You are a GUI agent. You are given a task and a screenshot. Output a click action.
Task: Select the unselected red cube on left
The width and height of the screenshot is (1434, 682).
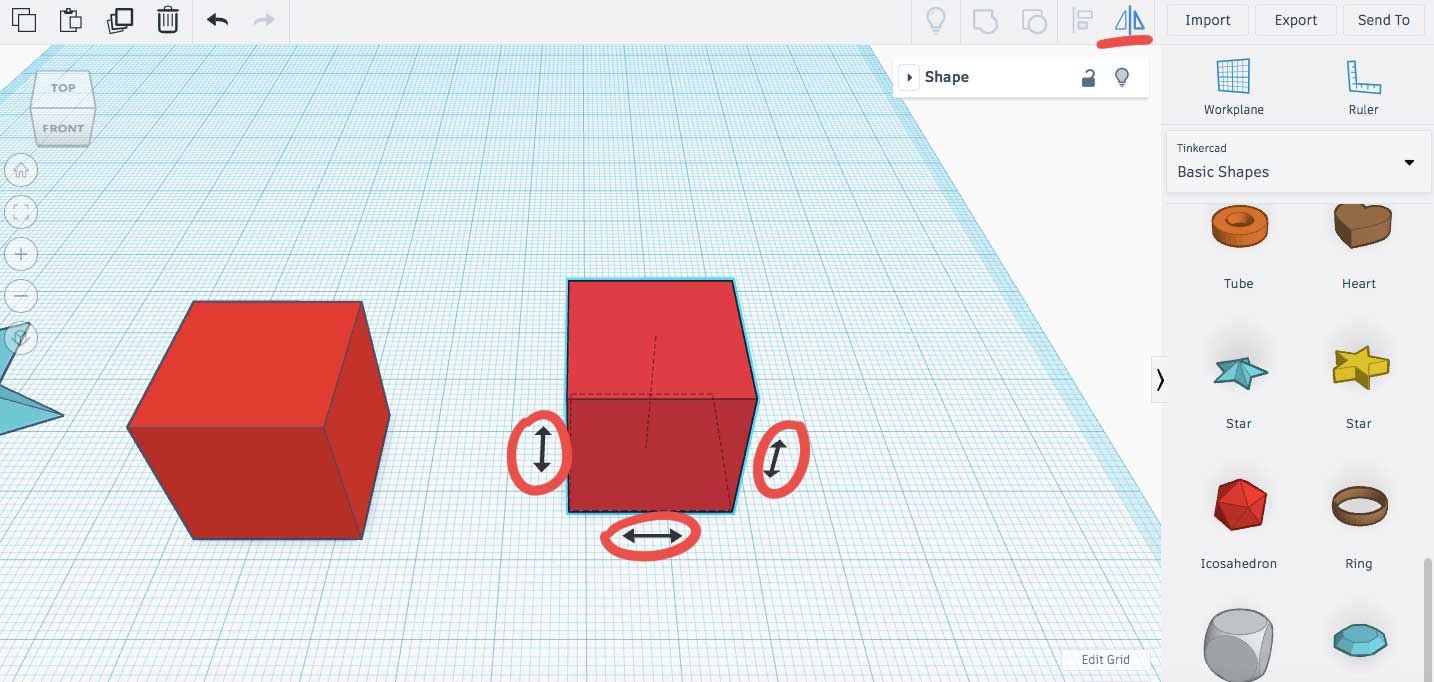coord(258,420)
